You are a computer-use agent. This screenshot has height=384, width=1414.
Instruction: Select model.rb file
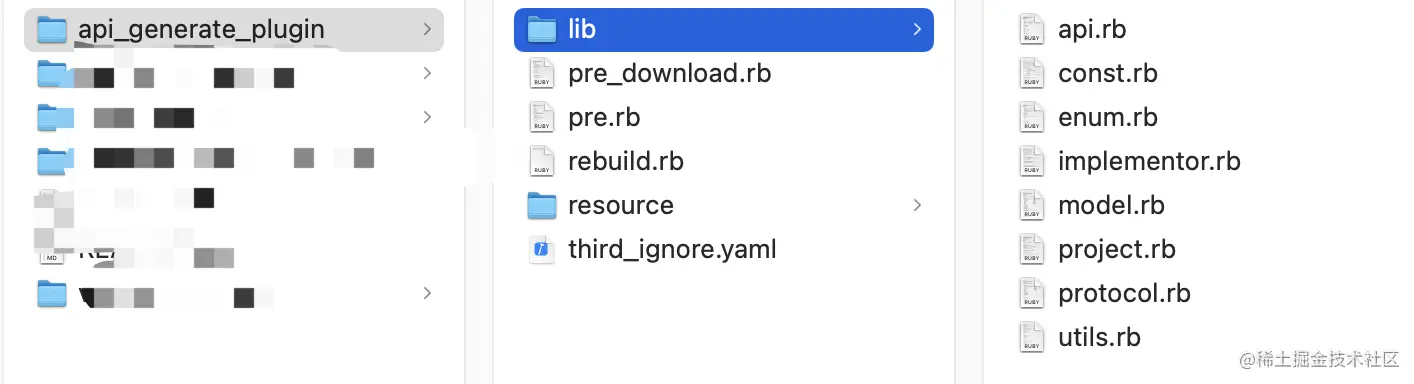click(1111, 206)
